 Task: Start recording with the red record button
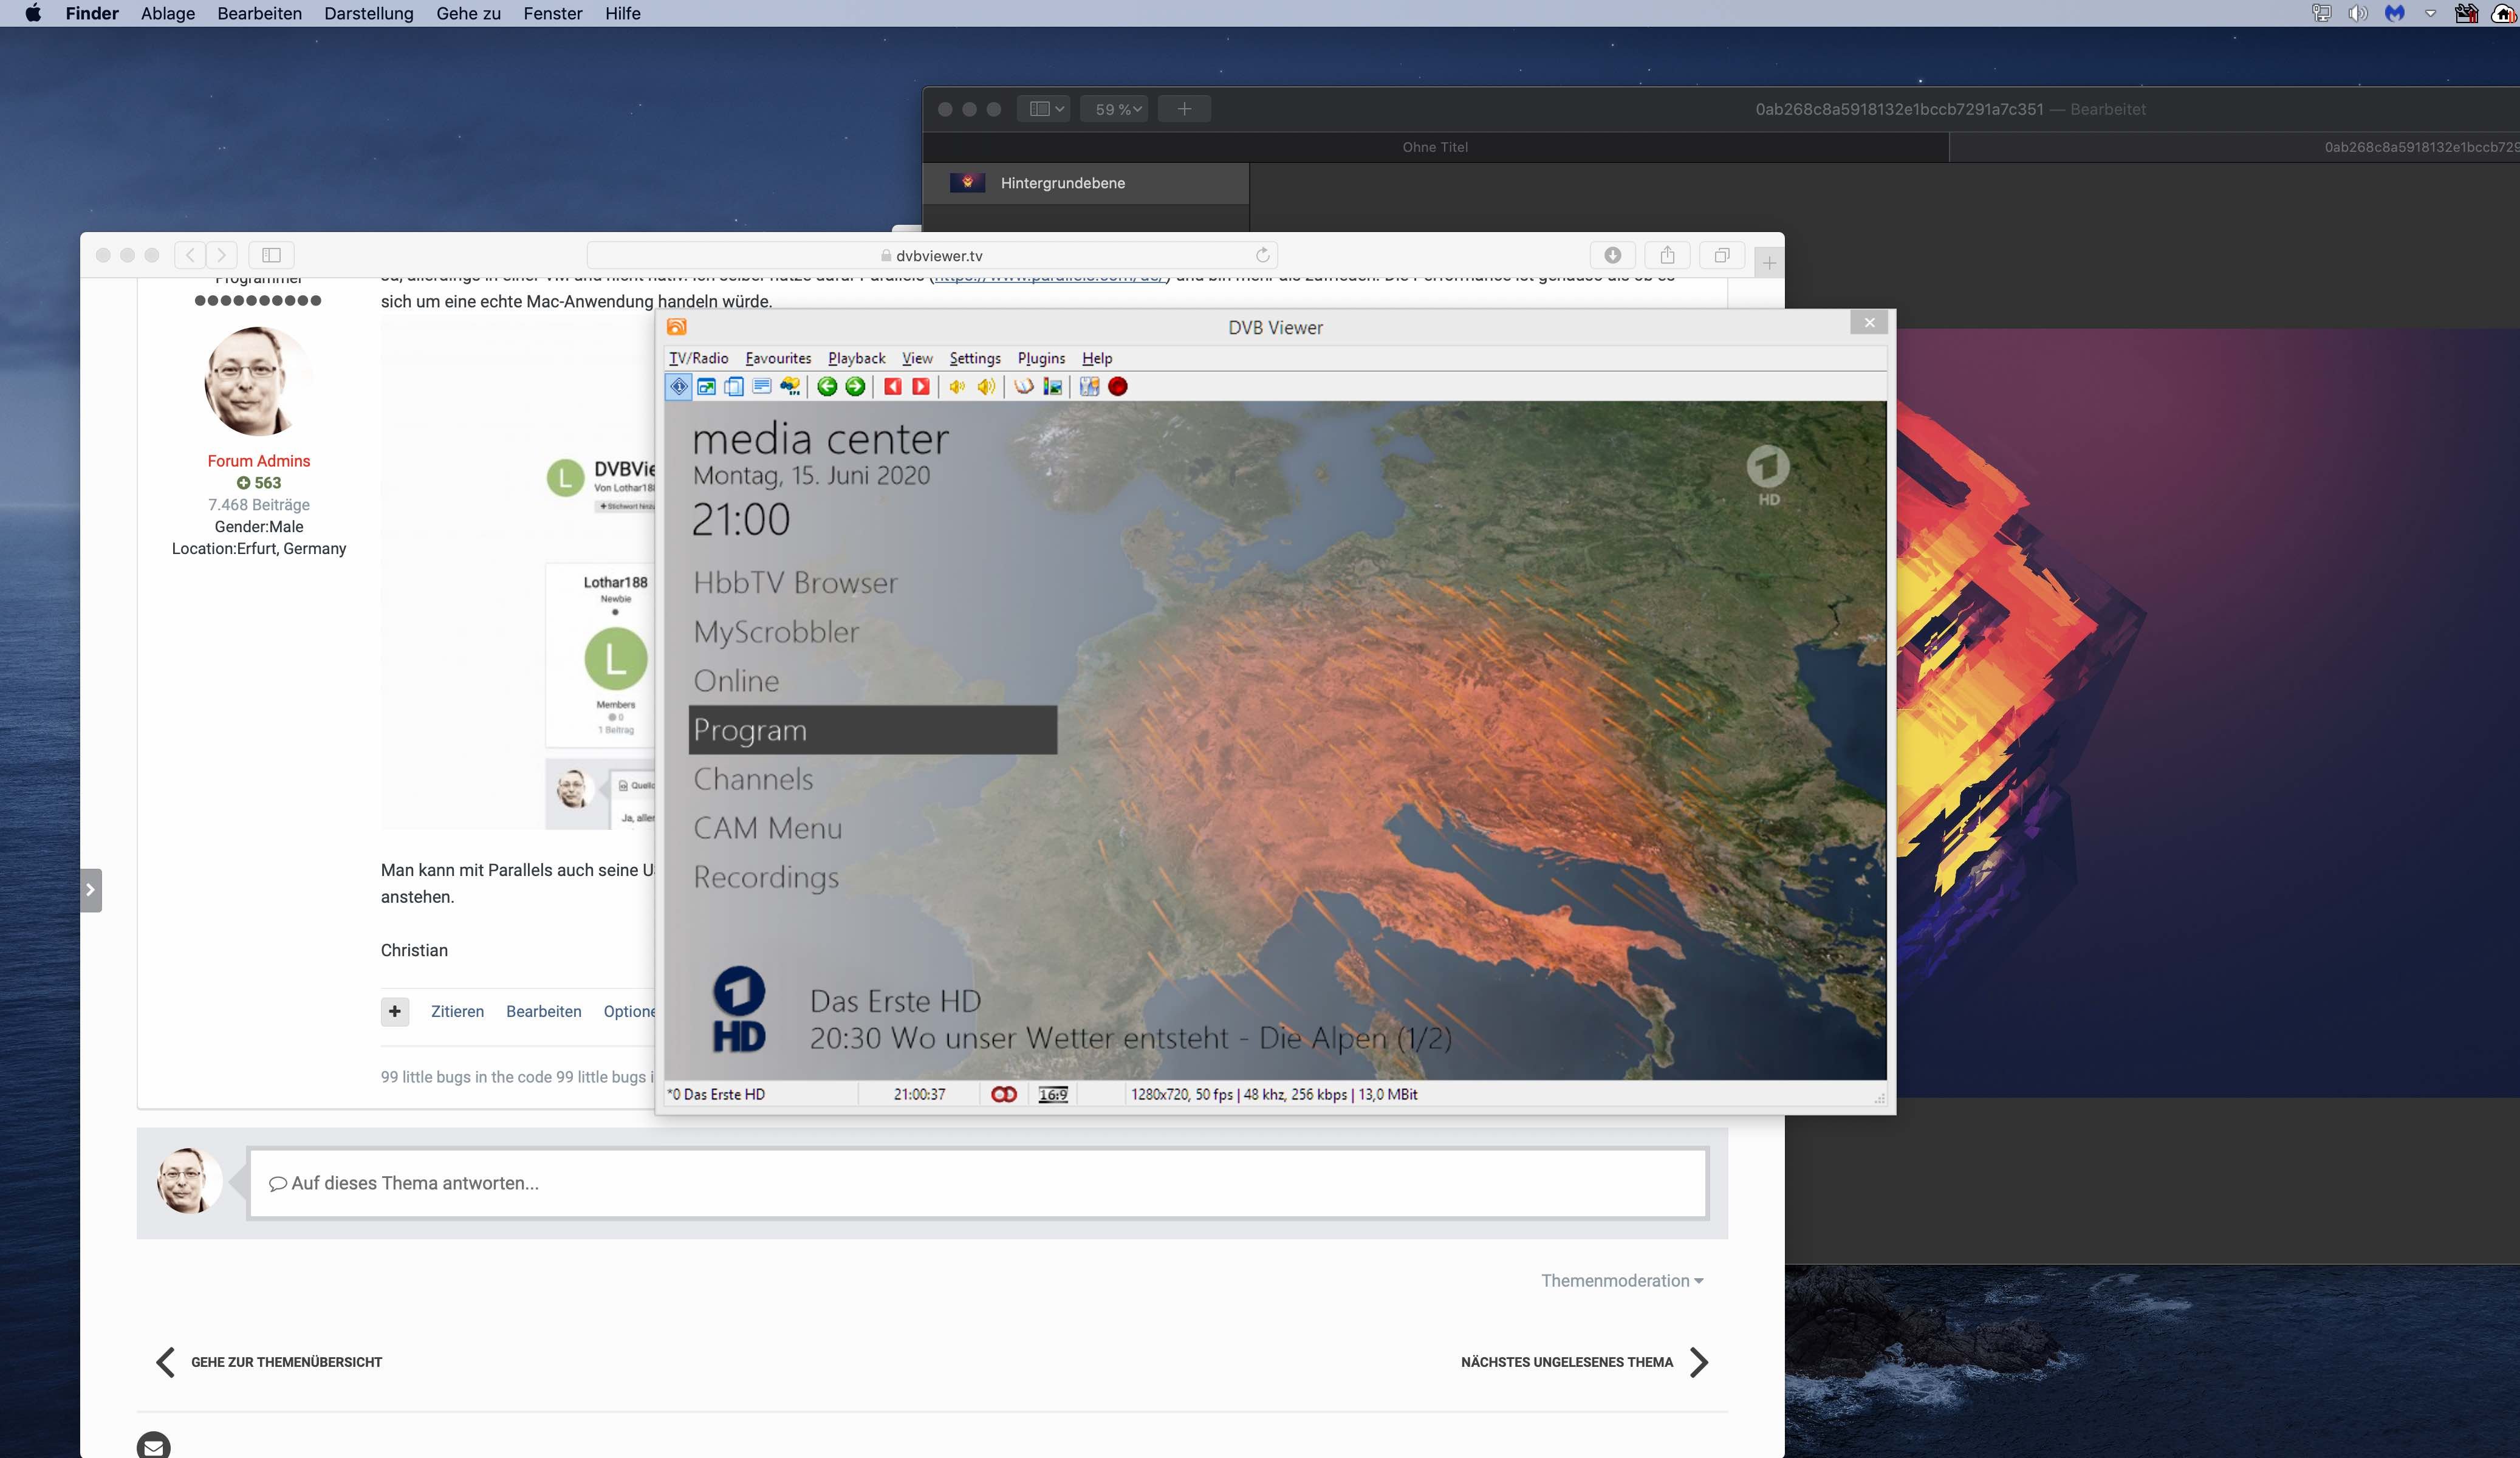(1118, 387)
